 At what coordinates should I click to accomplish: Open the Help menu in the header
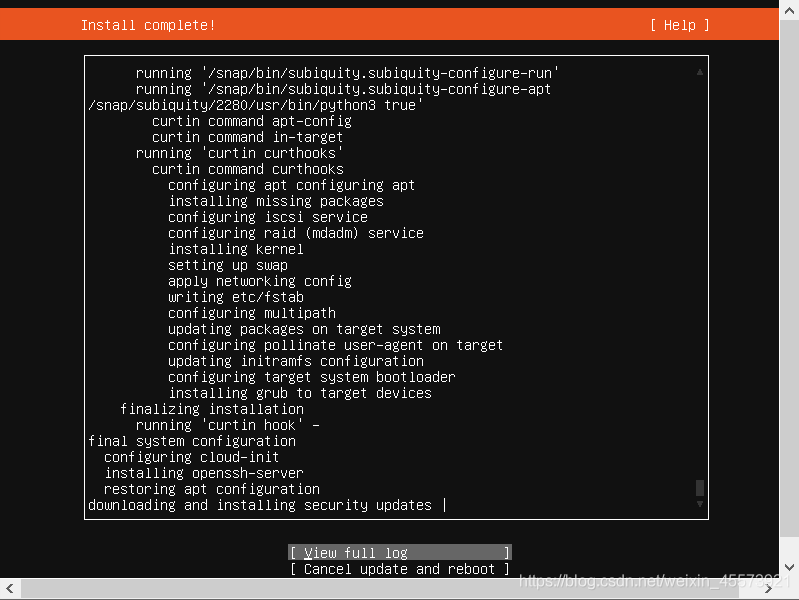(x=680, y=25)
